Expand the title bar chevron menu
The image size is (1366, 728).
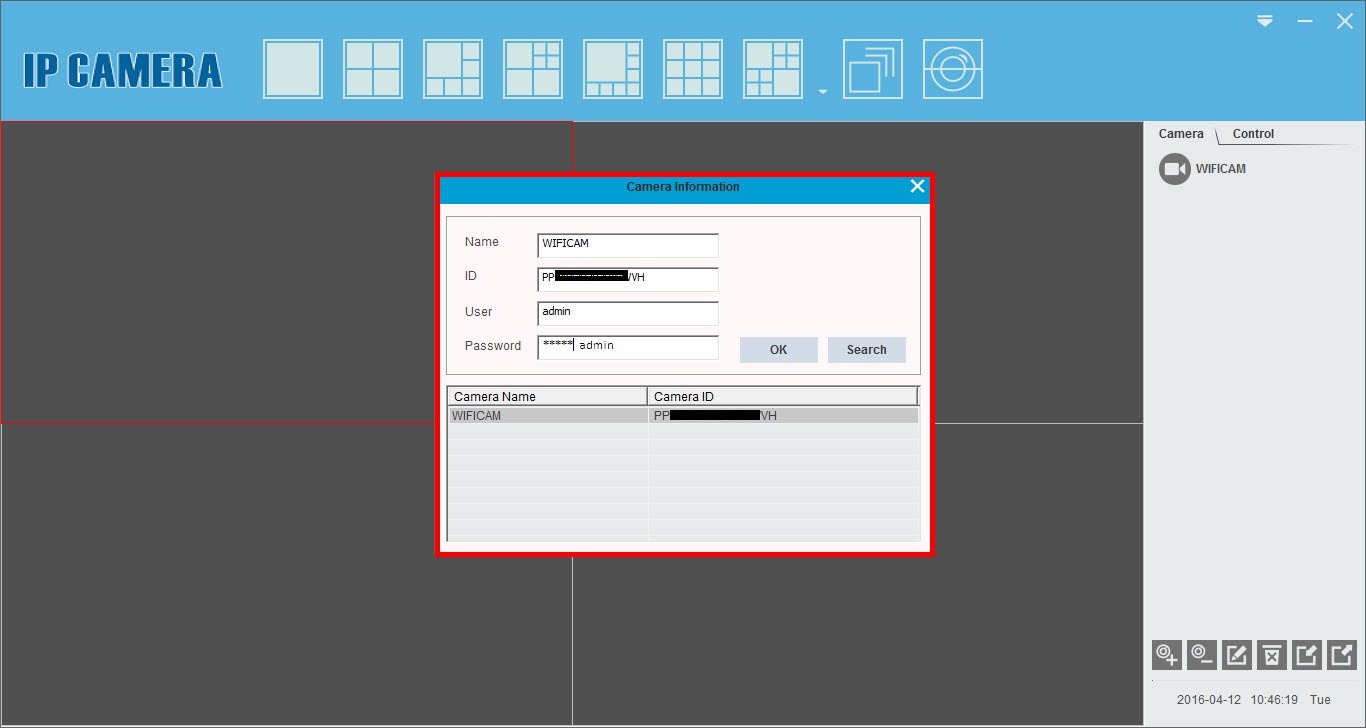pos(1264,20)
